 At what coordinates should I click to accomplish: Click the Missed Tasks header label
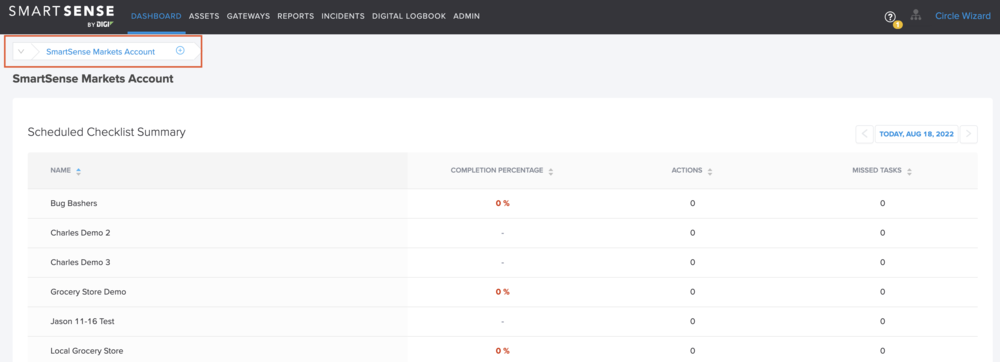click(x=877, y=171)
